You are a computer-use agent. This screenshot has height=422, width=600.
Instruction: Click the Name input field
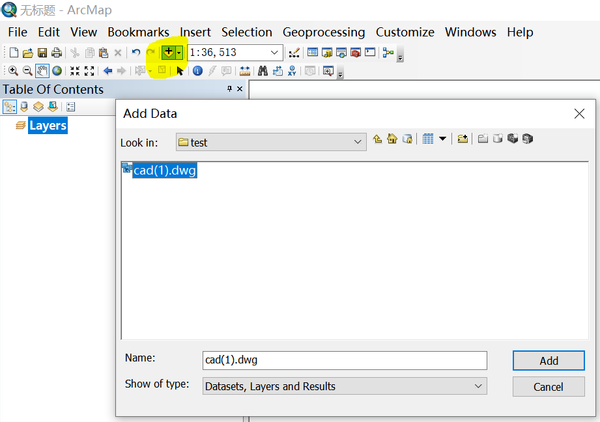pos(344,360)
